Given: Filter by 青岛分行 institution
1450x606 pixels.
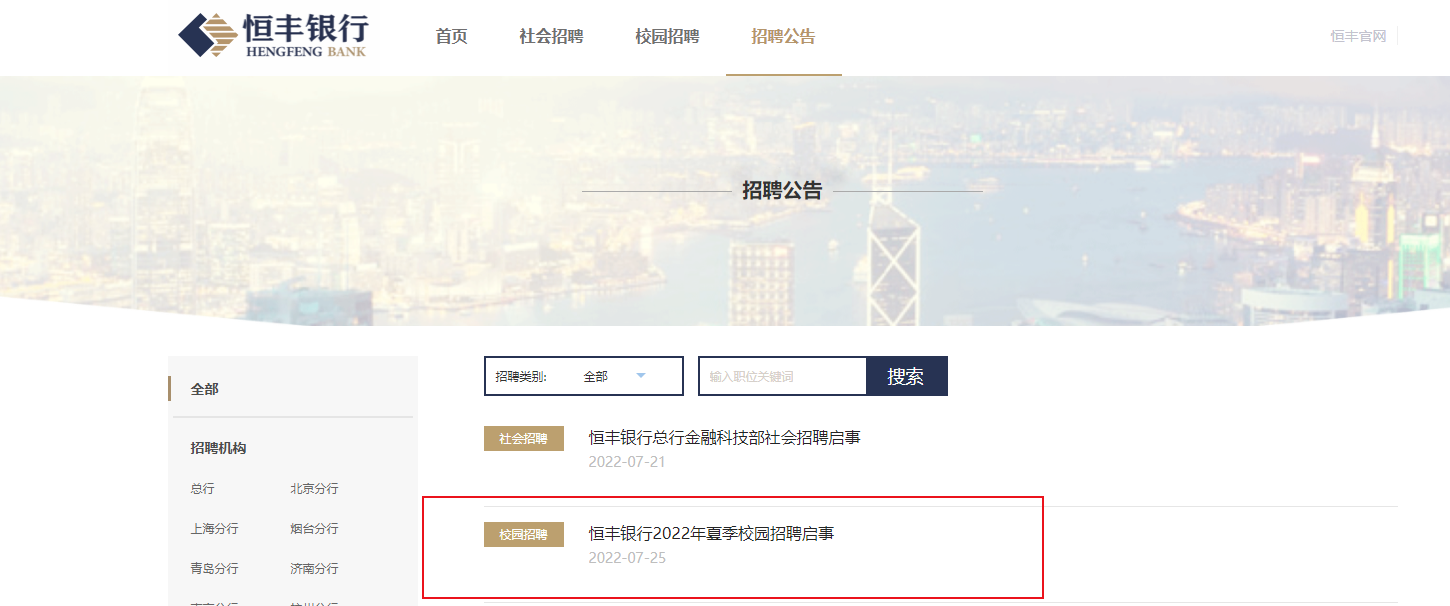Looking at the screenshot, I should (x=214, y=569).
